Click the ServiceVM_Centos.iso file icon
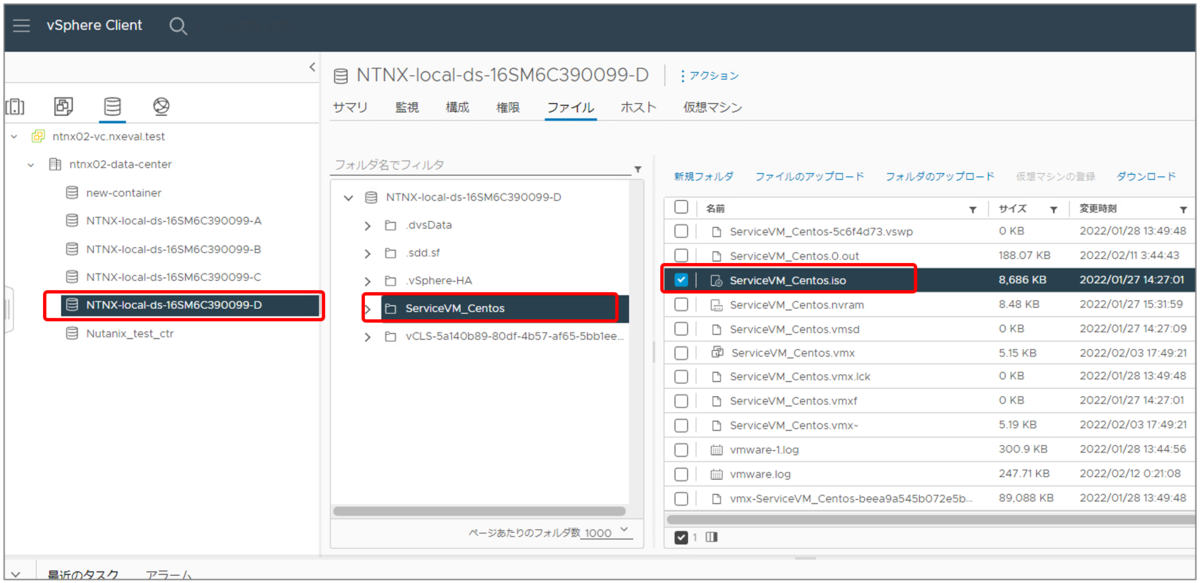Viewport: 1200px width, 583px height. point(716,281)
